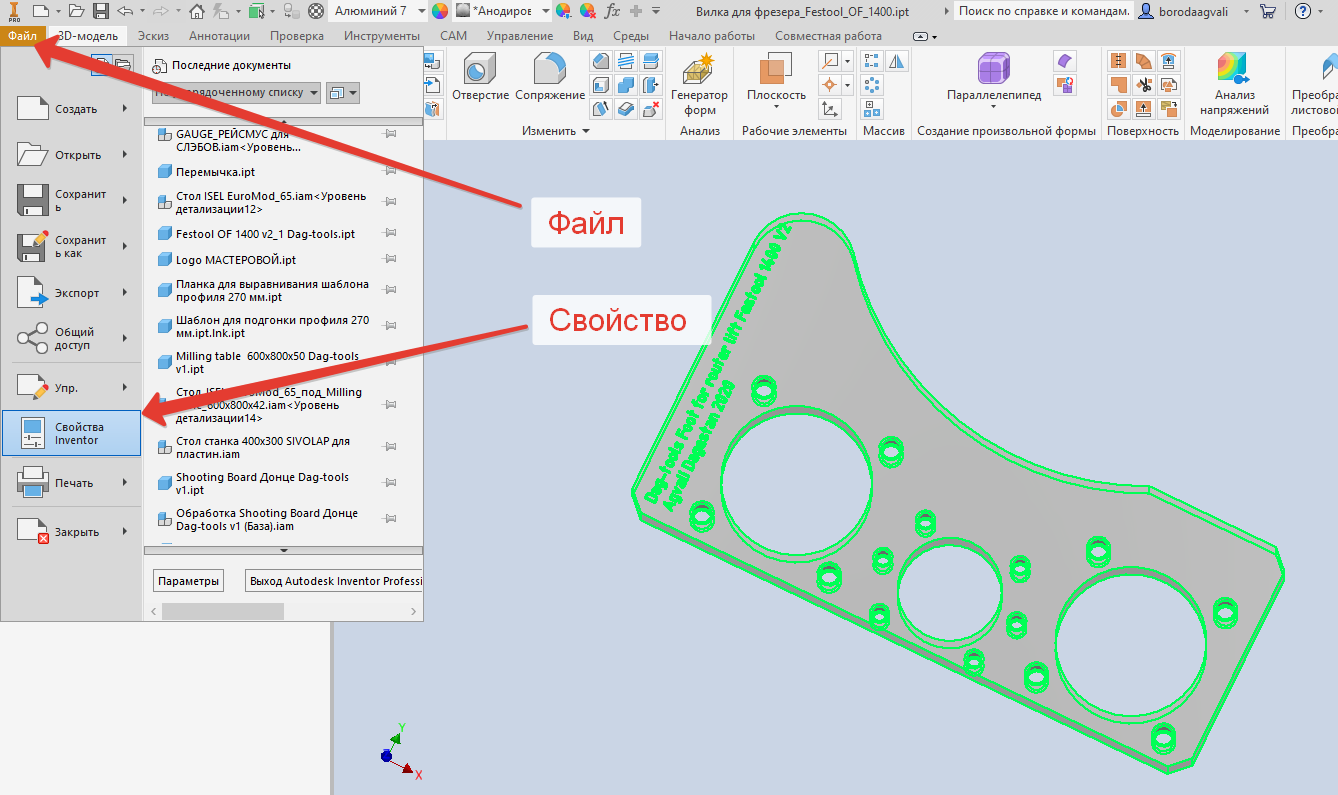The width and height of the screenshot is (1338, 795).
Task: Expand the Создать submenu arrow
Action: coord(125,109)
